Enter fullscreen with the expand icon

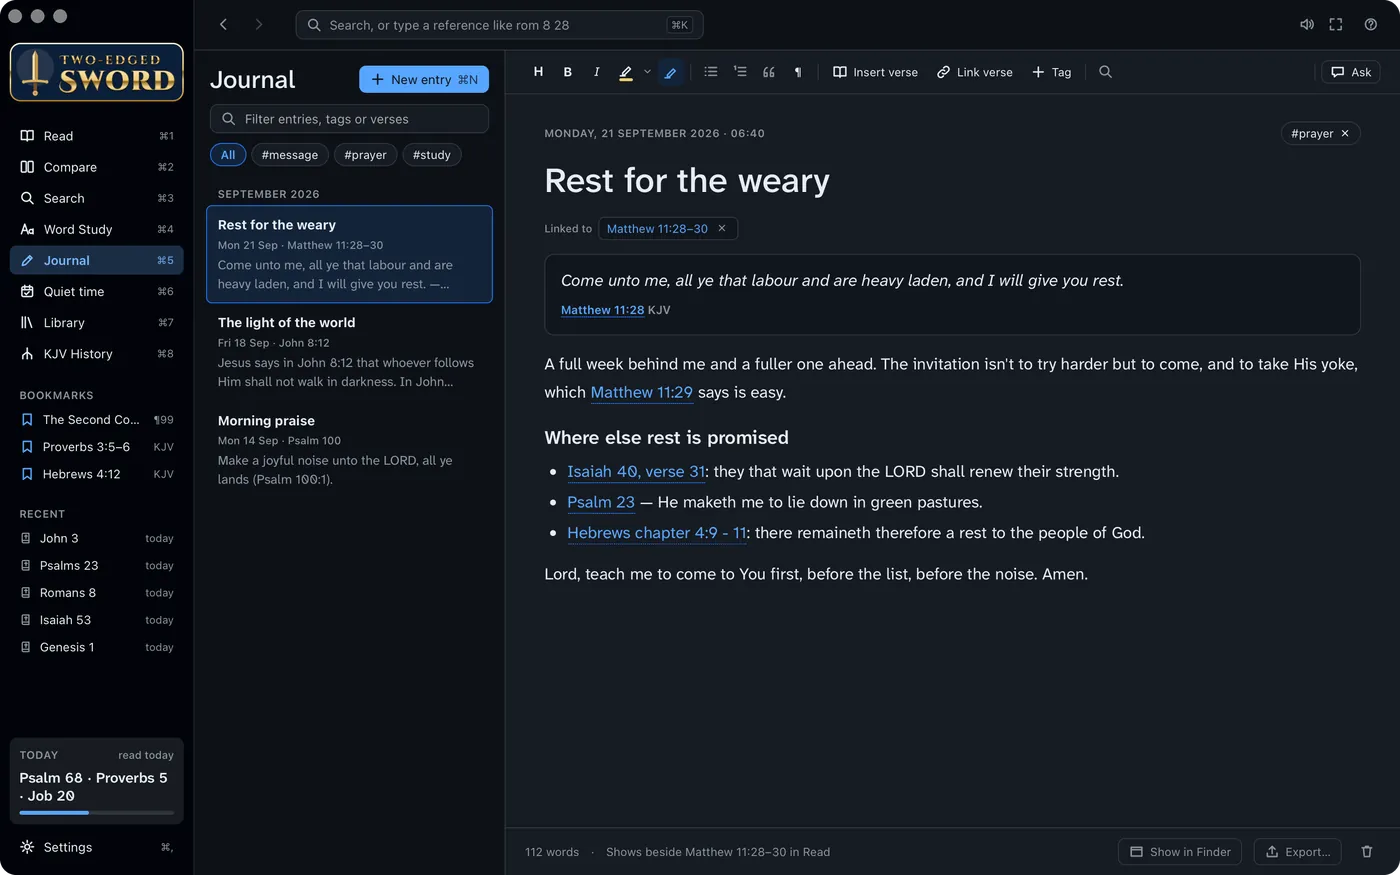tap(1336, 25)
